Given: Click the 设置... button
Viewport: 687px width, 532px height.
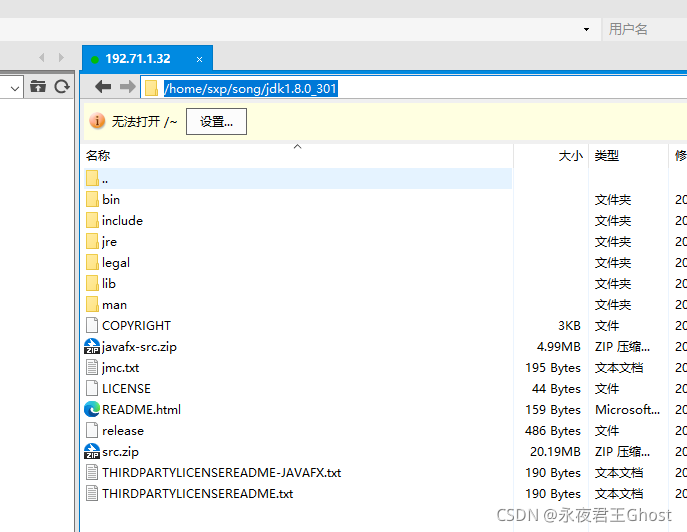Looking at the screenshot, I should tap(216, 121).
